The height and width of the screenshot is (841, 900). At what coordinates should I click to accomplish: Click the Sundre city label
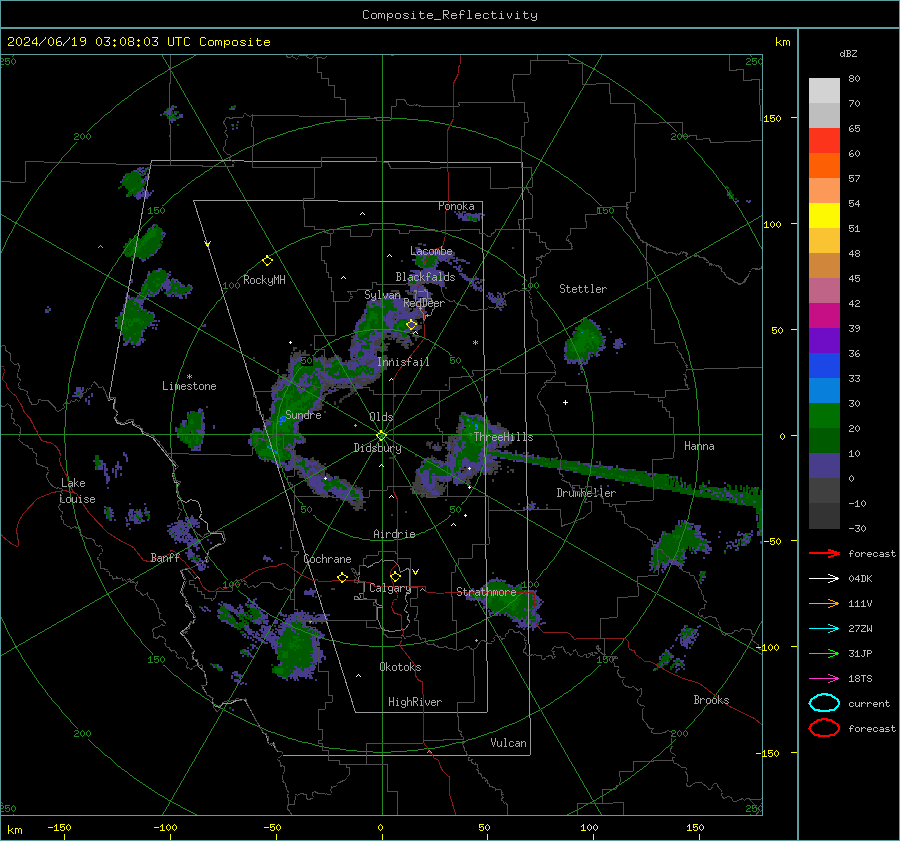coord(303,415)
